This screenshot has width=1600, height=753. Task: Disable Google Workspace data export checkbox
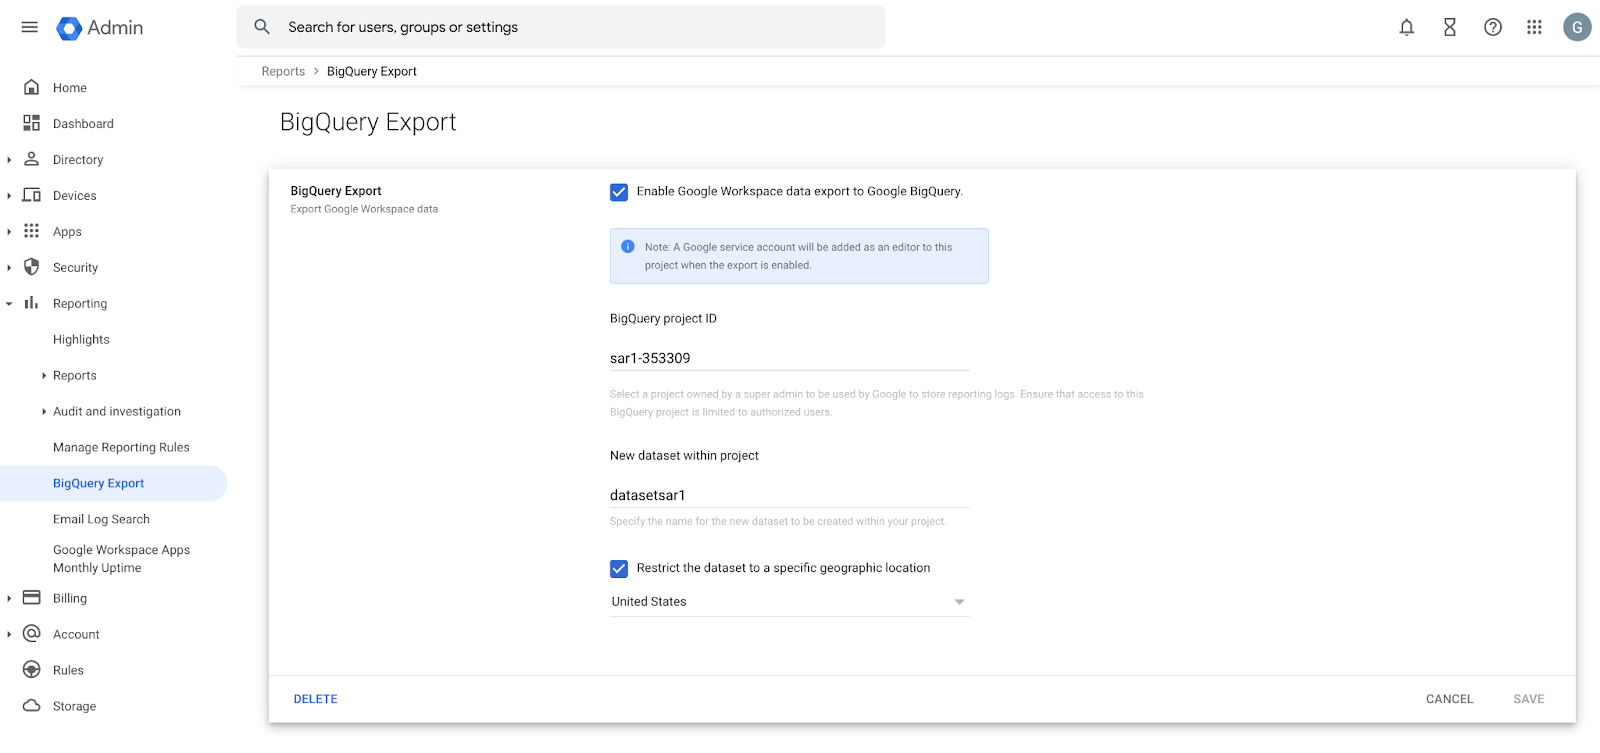[619, 192]
